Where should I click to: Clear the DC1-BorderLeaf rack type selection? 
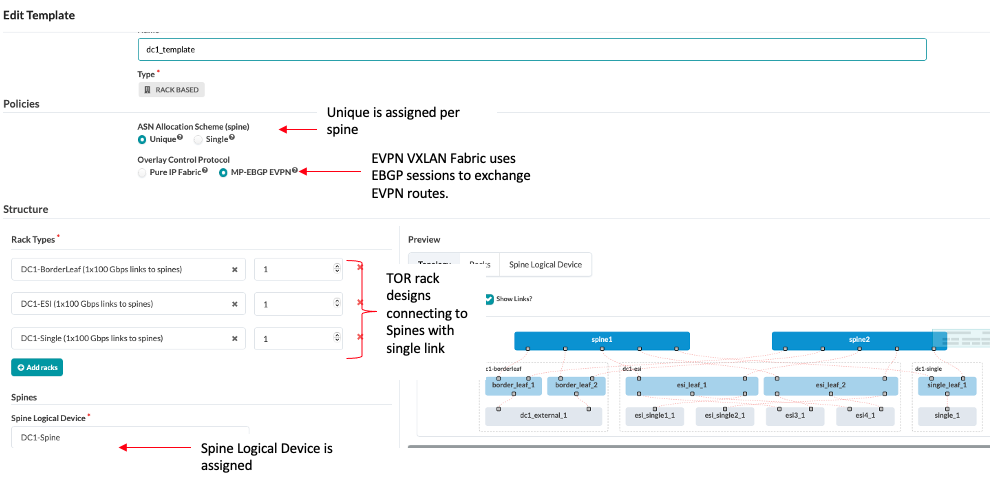[234, 270]
